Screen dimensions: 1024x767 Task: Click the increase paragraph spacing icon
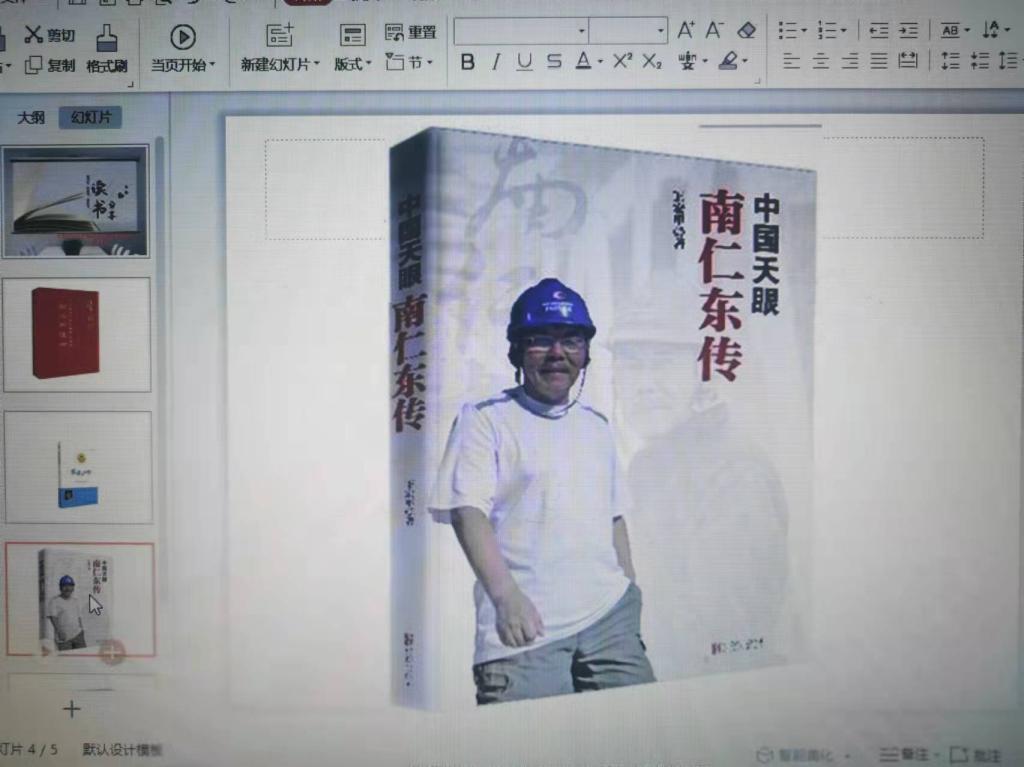coord(950,61)
